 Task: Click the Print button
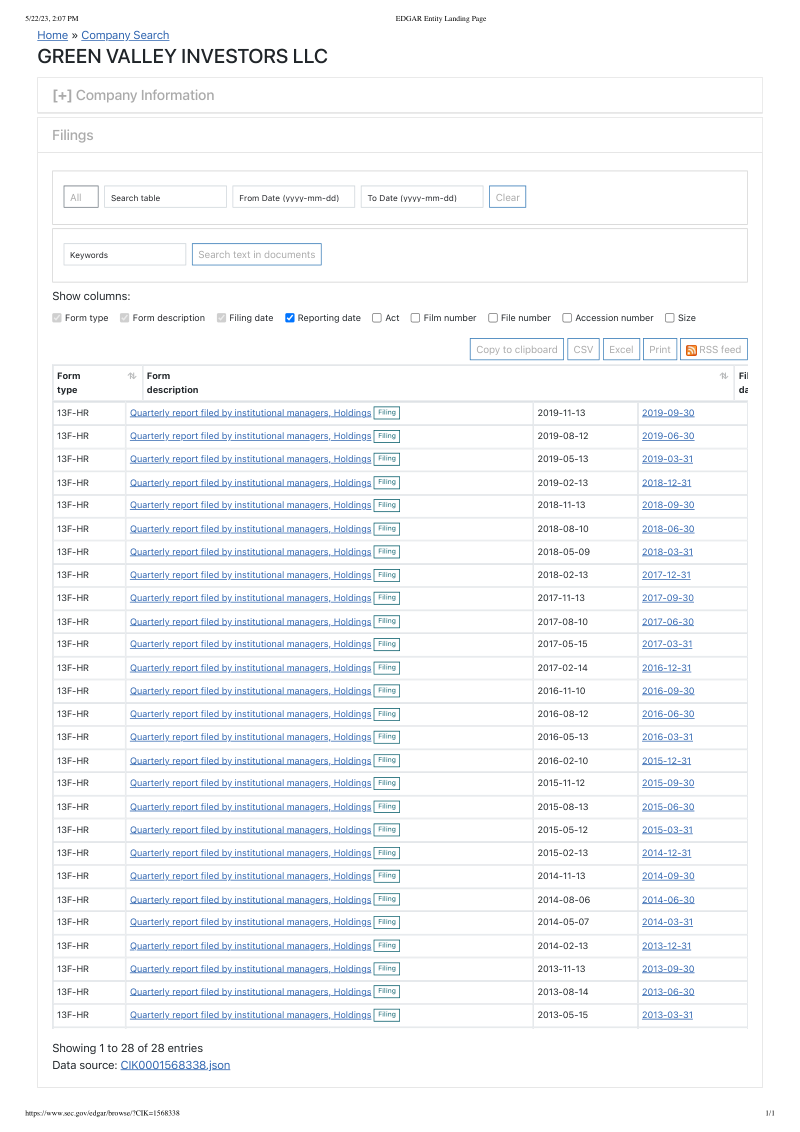pyautogui.click(x=660, y=349)
